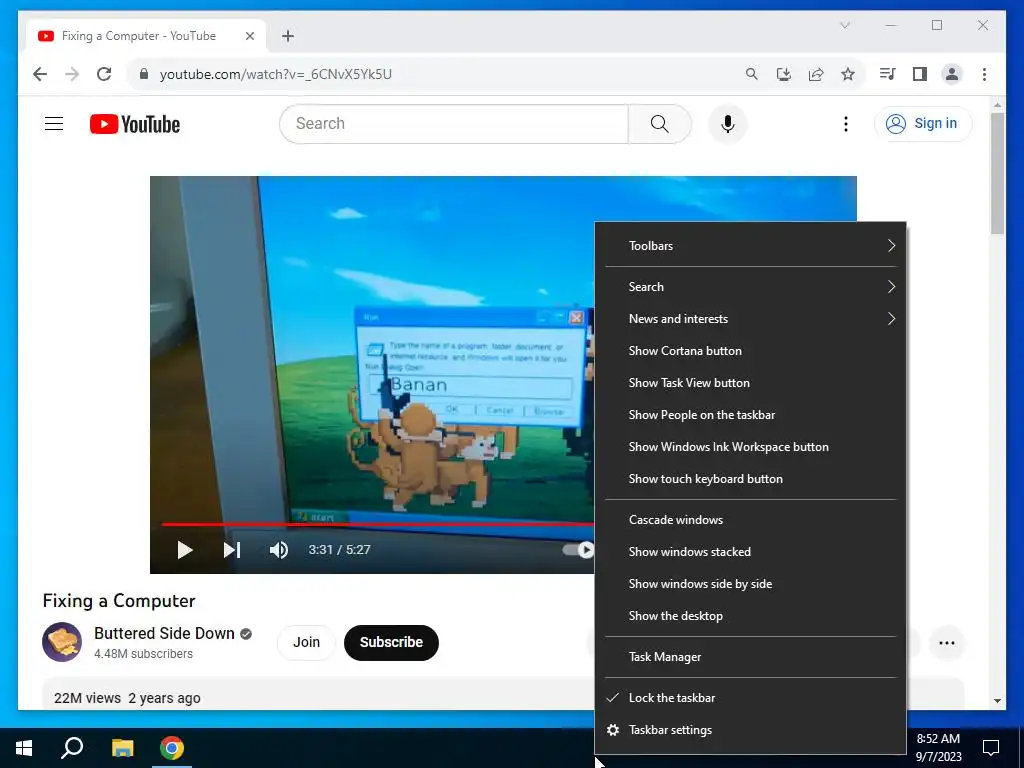The height and width of the screenshot is (768, 1024).
Task: Play the video
Action: tap(185, 550)
